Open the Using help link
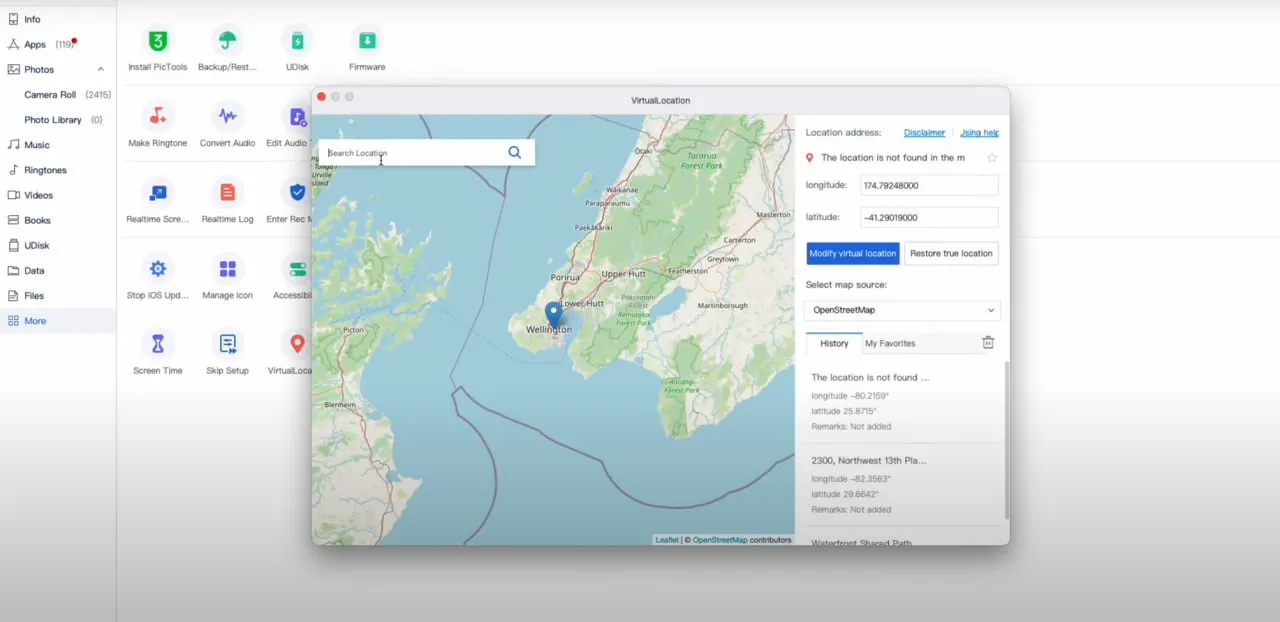The image size is (1280, 622). coord(979,132)
